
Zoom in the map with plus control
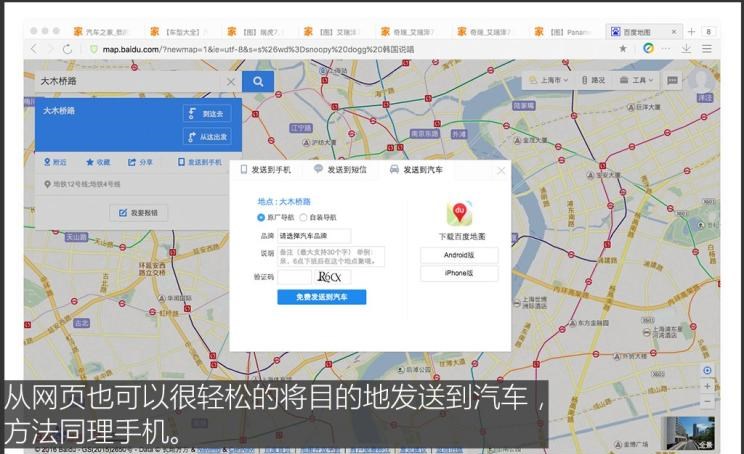707,386
